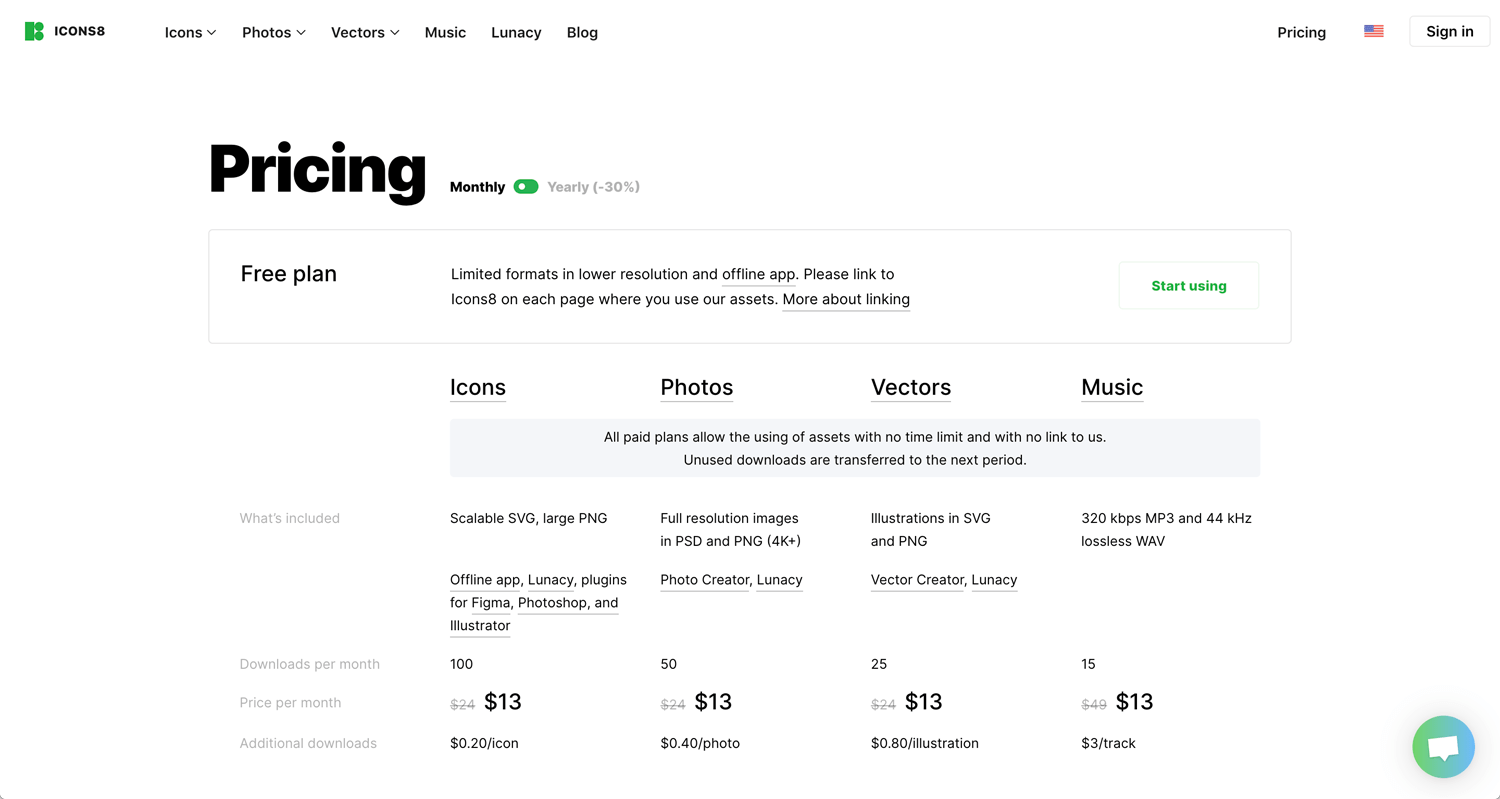Expand the Photos dropdown in navbar
Viewport: 1500px width, 799px height.
point(274,32)
